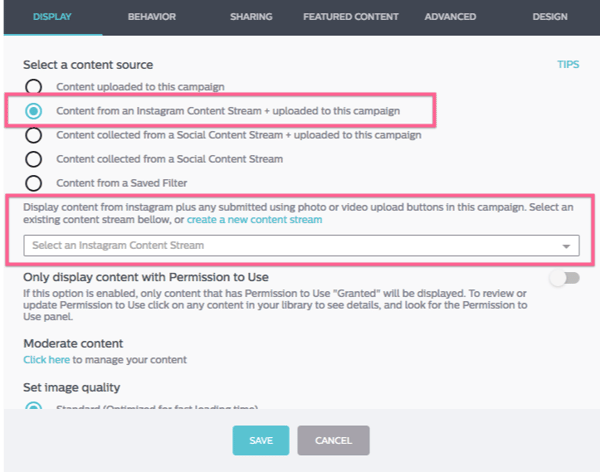Open the create a new content stream link

click(x=254, y=220)
